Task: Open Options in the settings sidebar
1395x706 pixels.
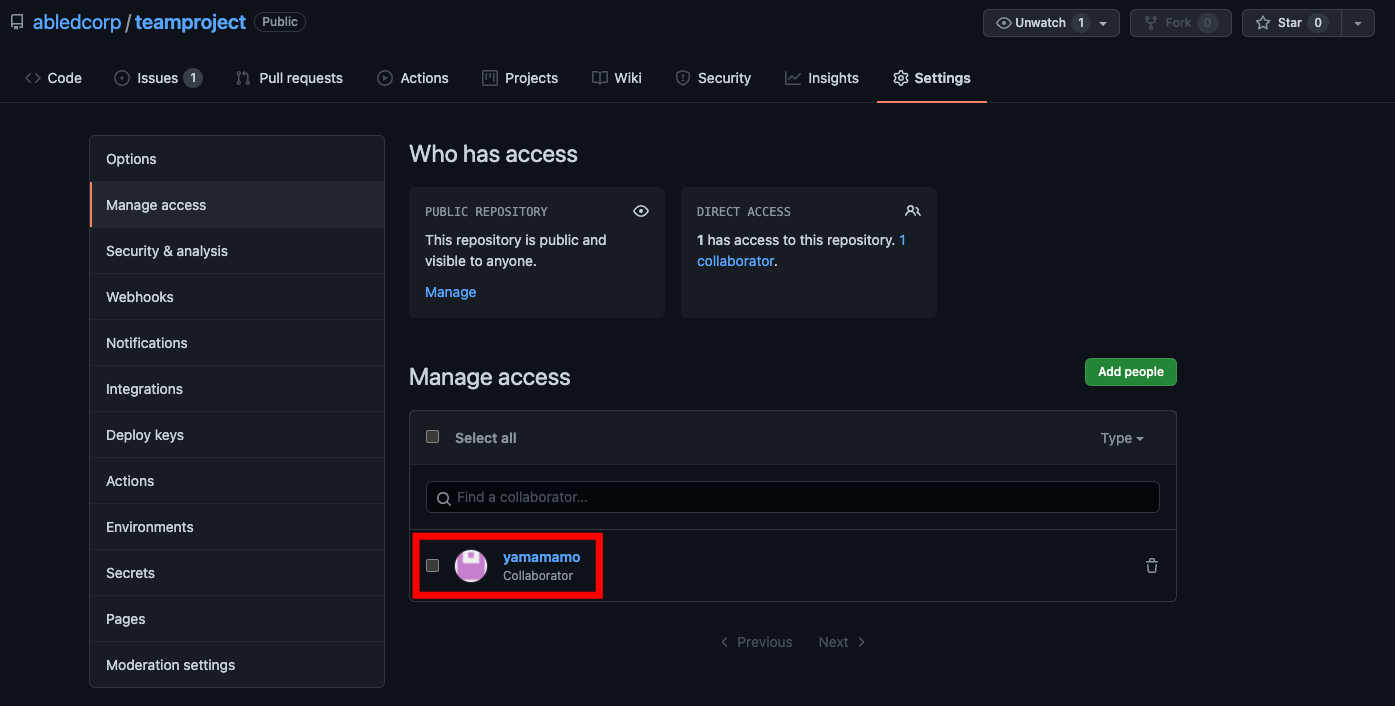Action: [x=237, y=159]
